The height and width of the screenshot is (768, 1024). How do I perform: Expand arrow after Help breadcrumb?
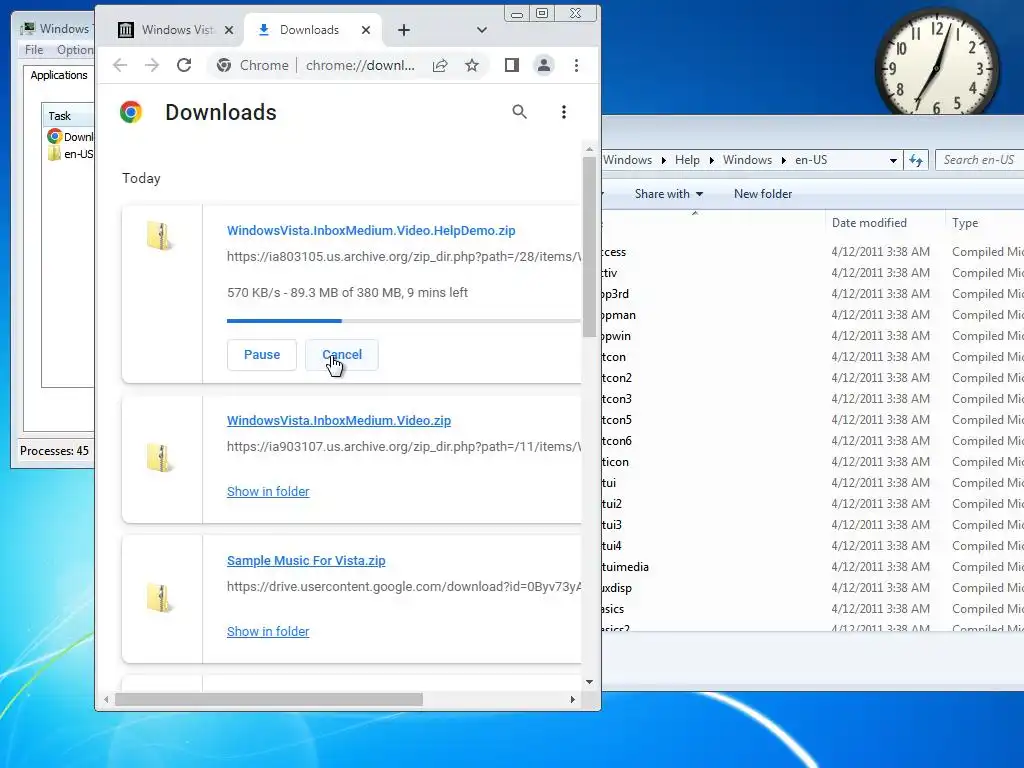pos(711,160)
